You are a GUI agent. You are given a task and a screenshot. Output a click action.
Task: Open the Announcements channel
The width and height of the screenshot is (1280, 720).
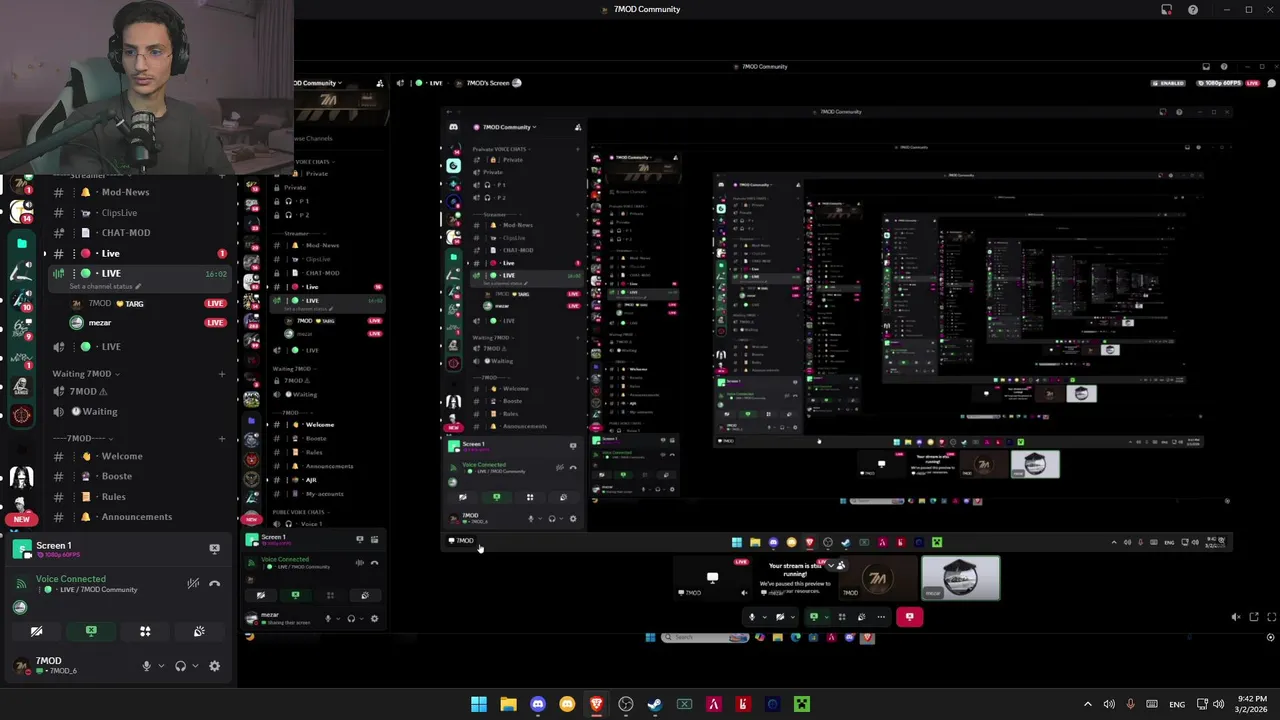(x=140, y=517)
